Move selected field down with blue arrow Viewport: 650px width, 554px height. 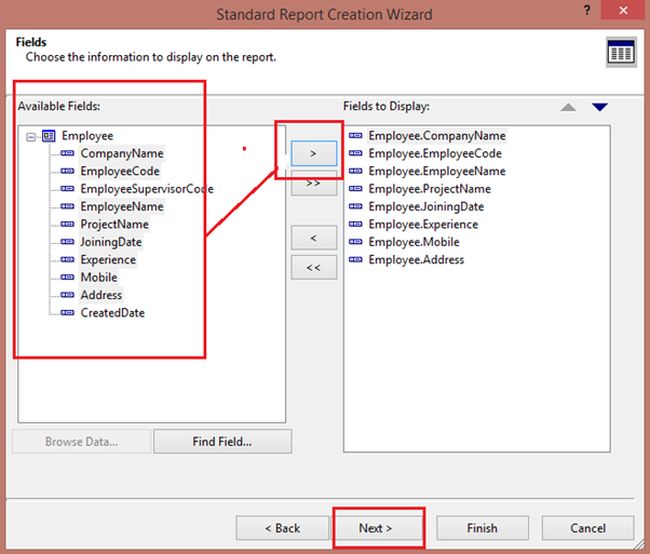600,107
